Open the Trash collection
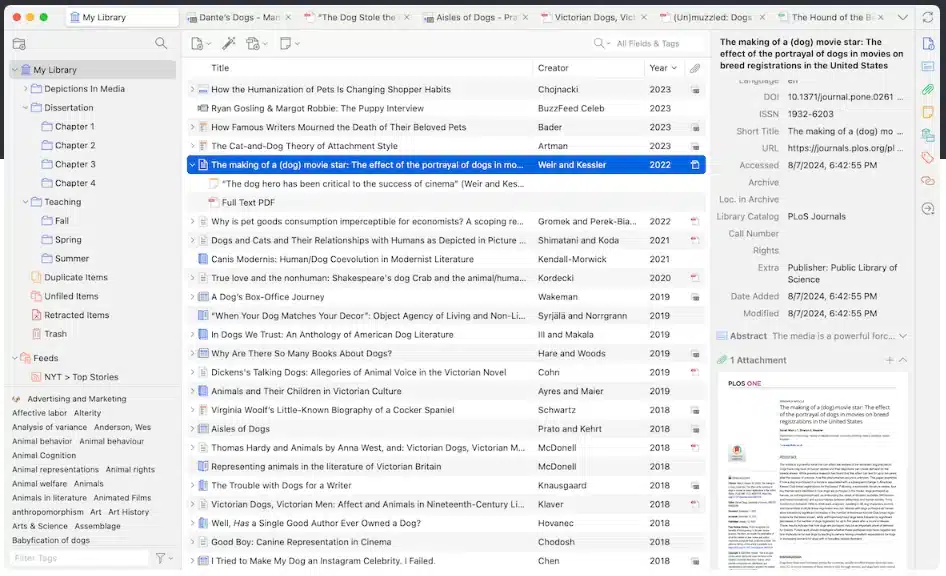 click(55, 334)
